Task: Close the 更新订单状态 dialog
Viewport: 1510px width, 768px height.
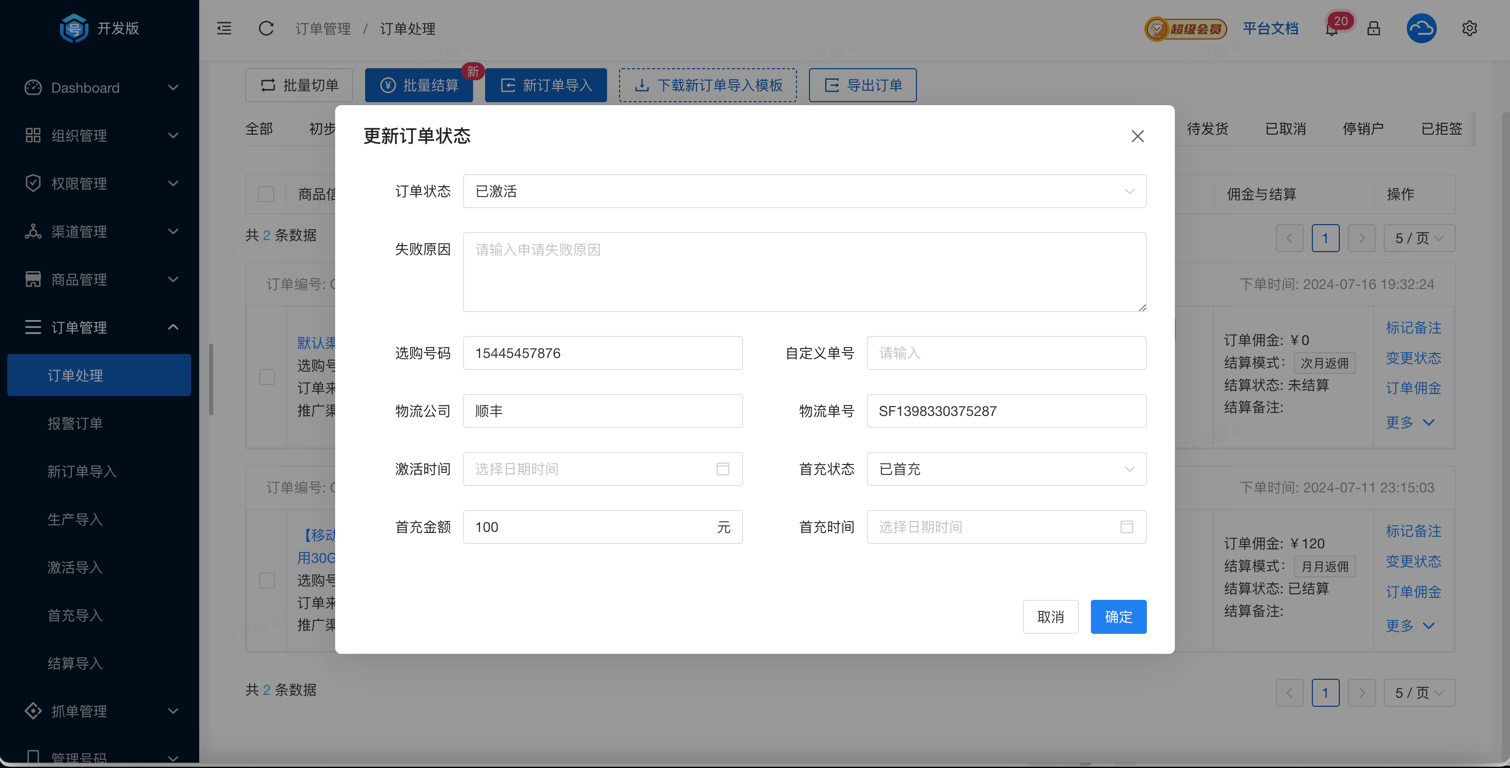Action: [x=1137, y=136]
